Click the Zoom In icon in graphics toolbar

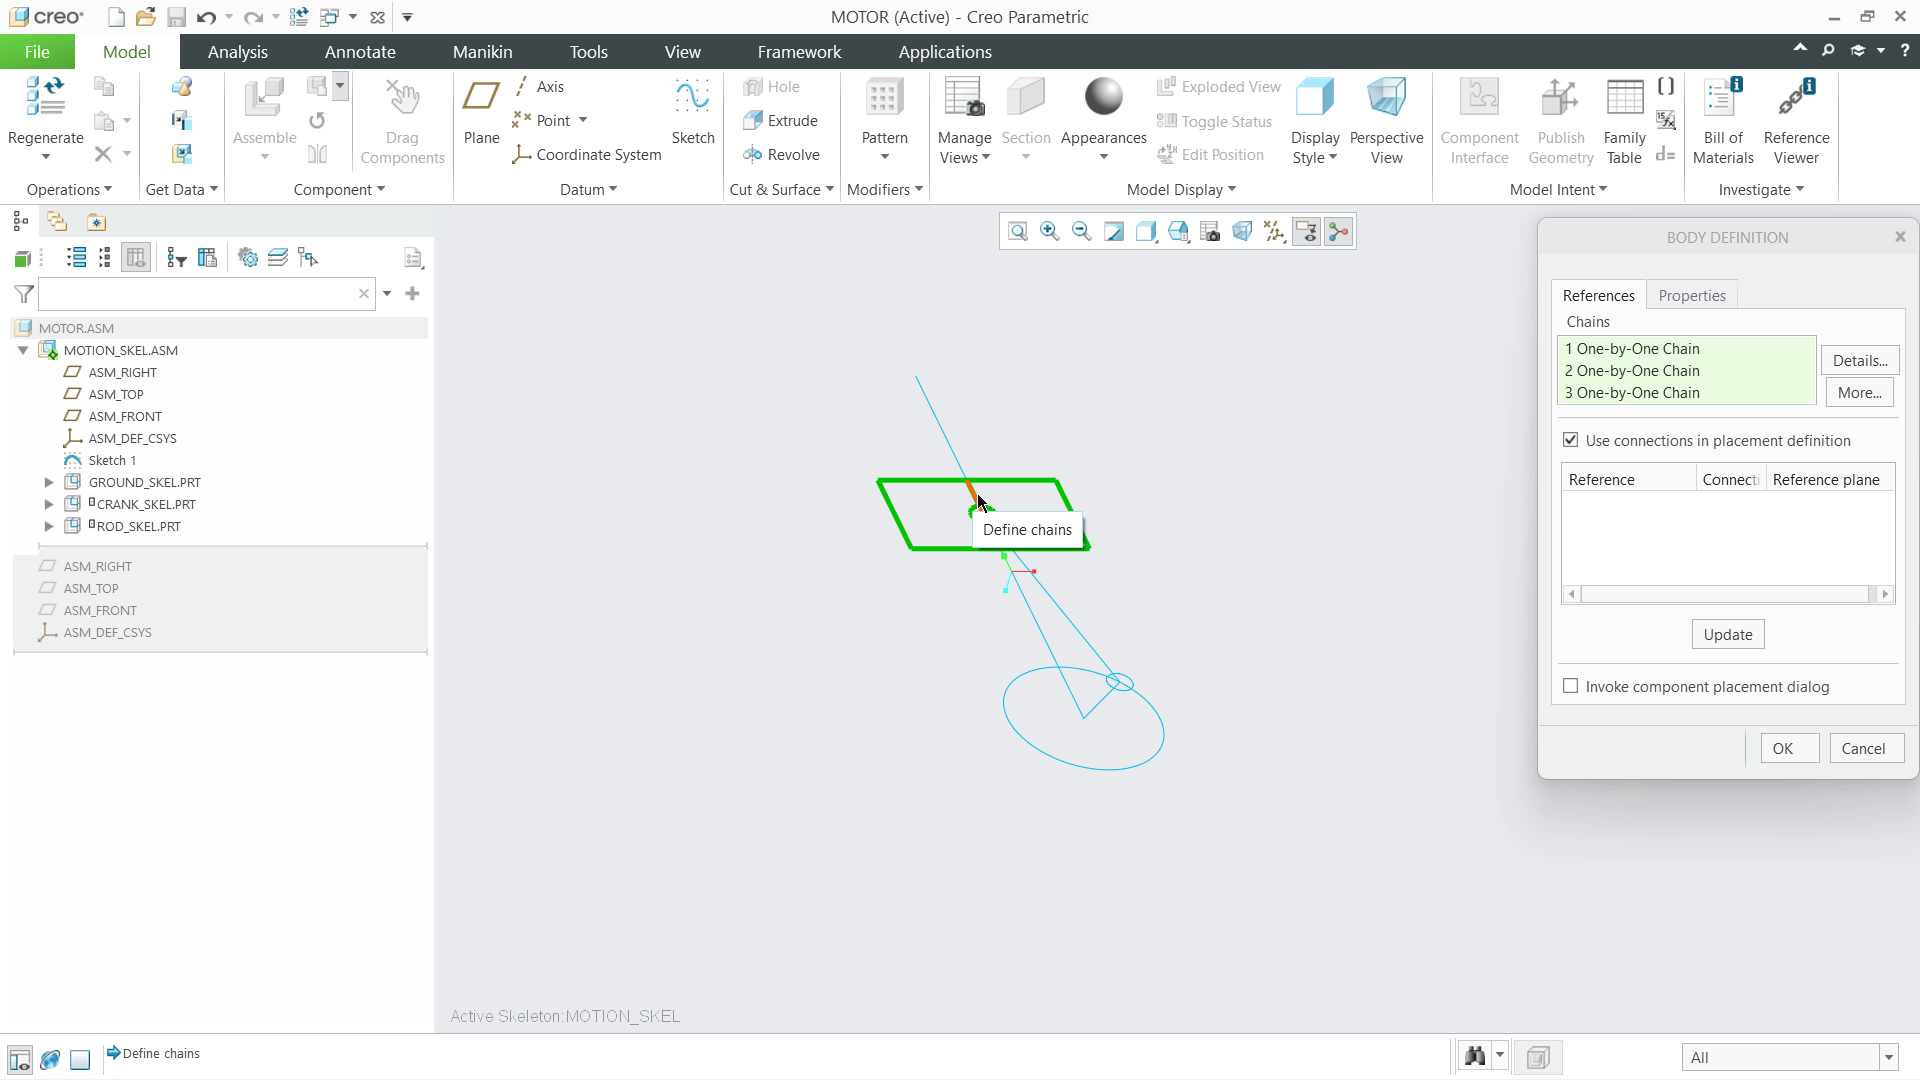pyautogui.click(x=1049, y=231)
